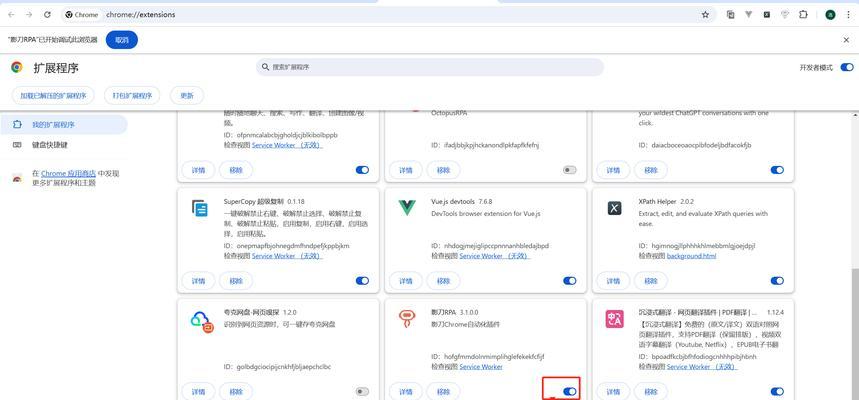Click 打包扩展程序 button
The image size is (859, 400).
[x=132, y=95]
